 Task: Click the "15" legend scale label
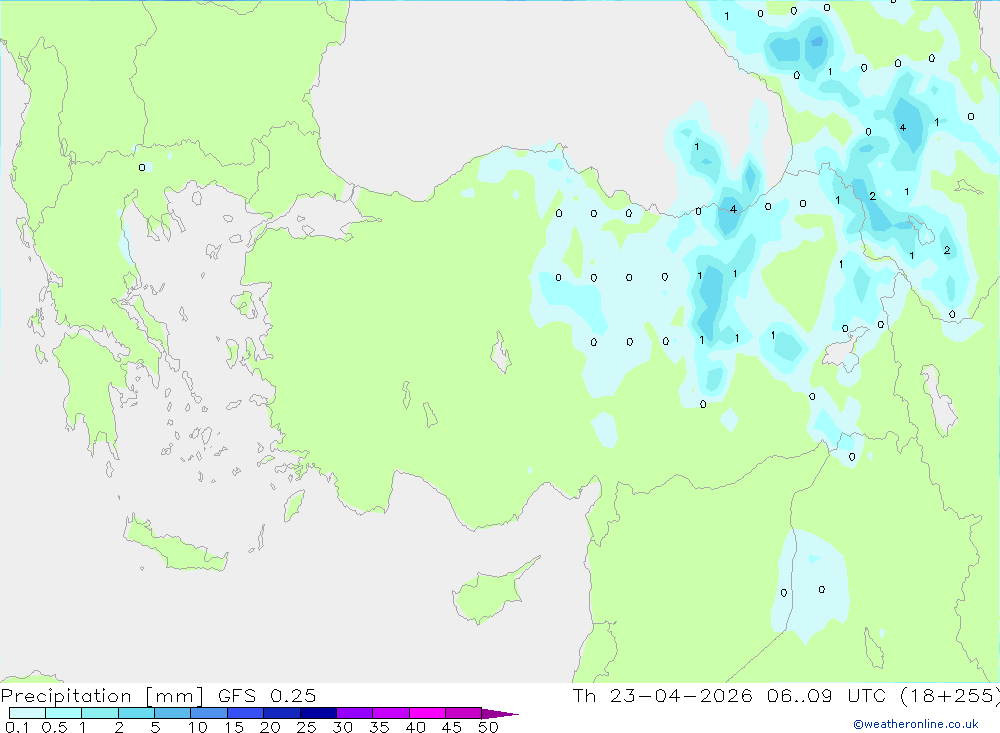234,727
